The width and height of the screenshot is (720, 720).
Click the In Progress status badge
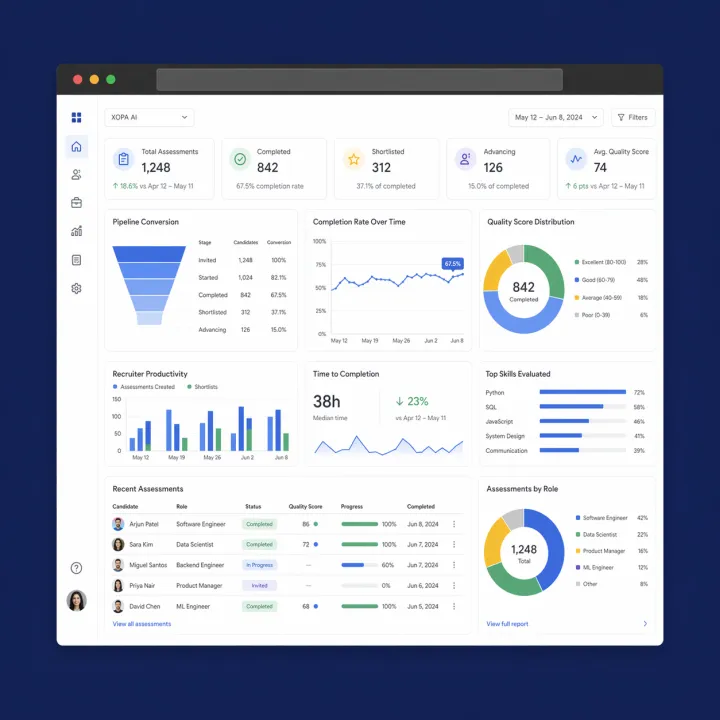(259, 565)
